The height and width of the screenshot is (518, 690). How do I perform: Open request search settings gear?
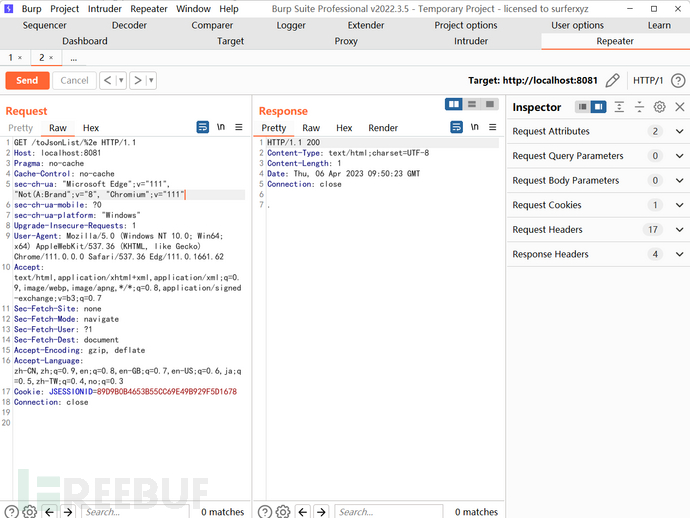pyautogui.click(x=29, y=511)
